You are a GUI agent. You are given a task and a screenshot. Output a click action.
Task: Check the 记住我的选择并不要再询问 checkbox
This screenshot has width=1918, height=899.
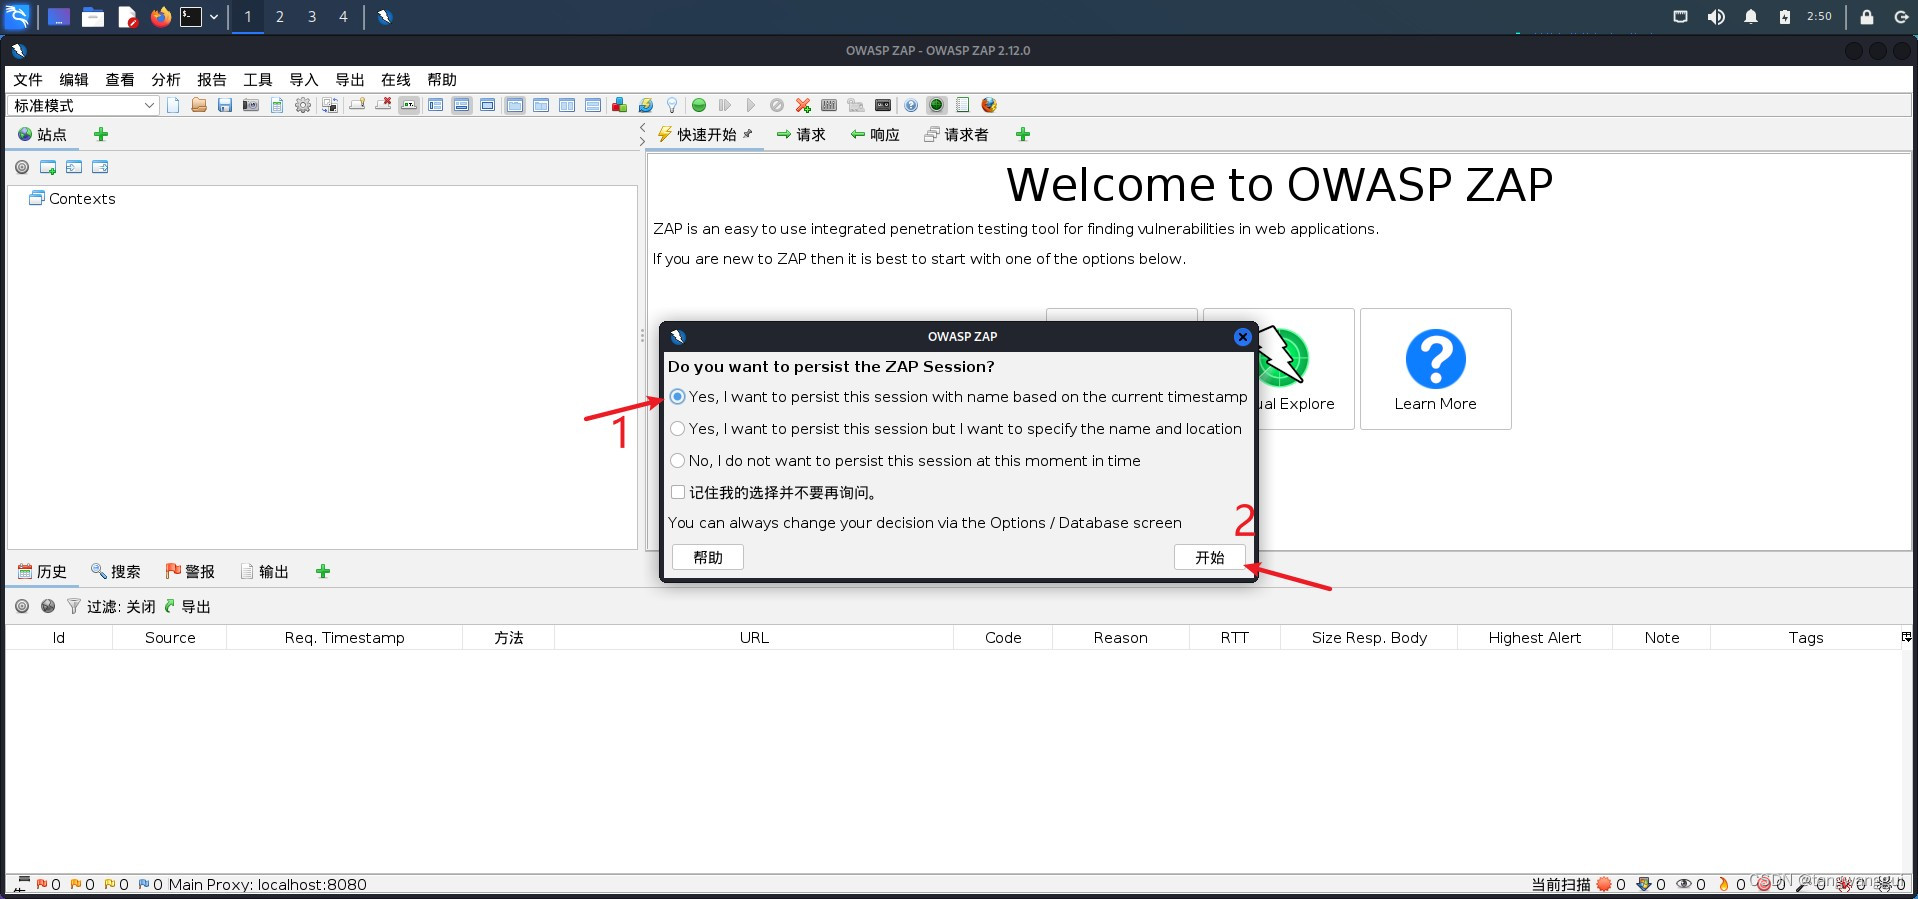[x=678, y=492]
